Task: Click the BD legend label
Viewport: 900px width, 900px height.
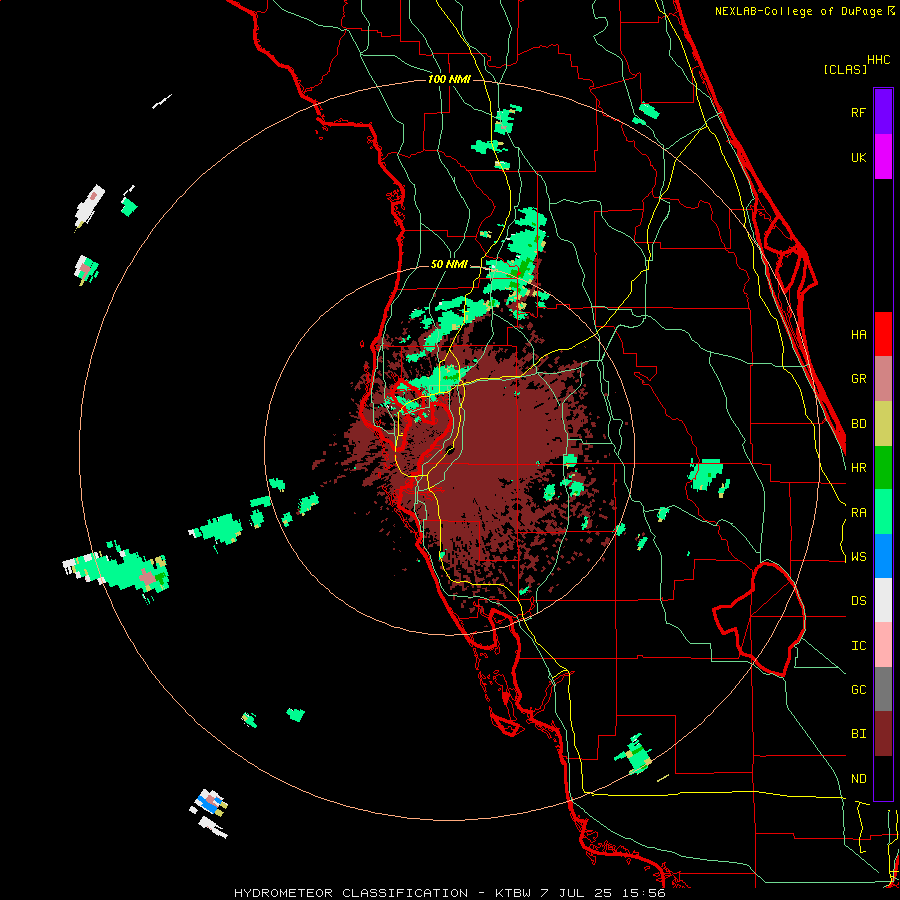Action: click(x=858, y=424)
